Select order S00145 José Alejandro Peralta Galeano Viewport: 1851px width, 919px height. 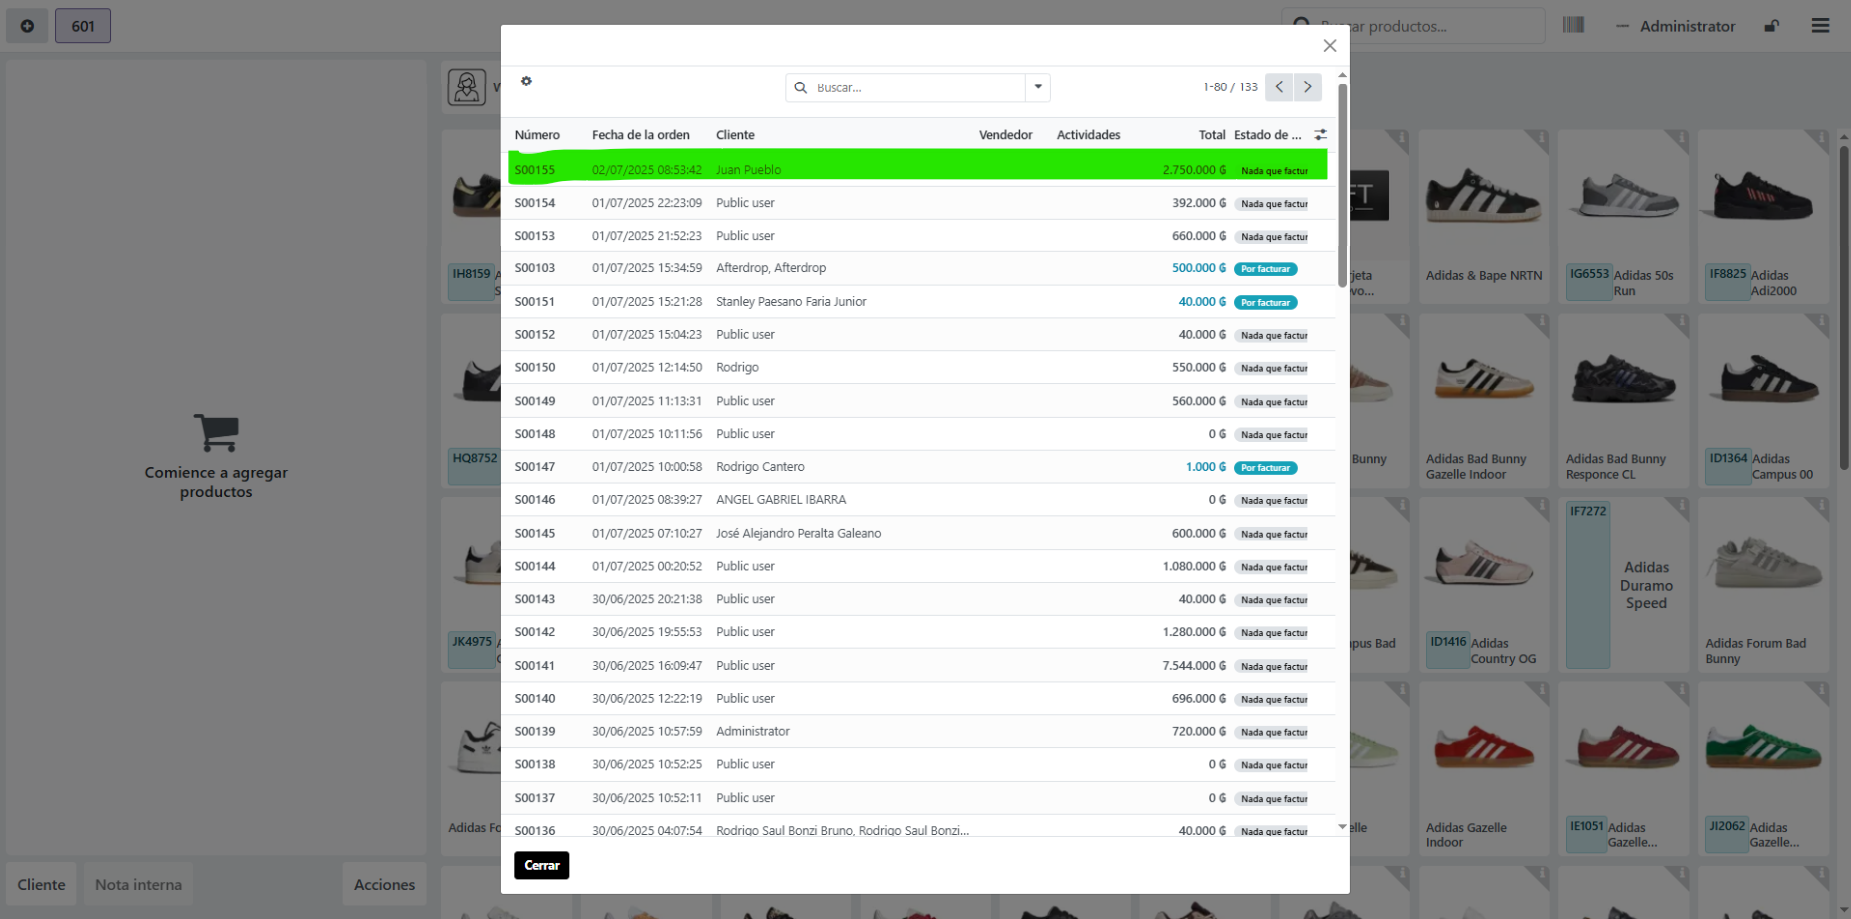tap(918, 533)
